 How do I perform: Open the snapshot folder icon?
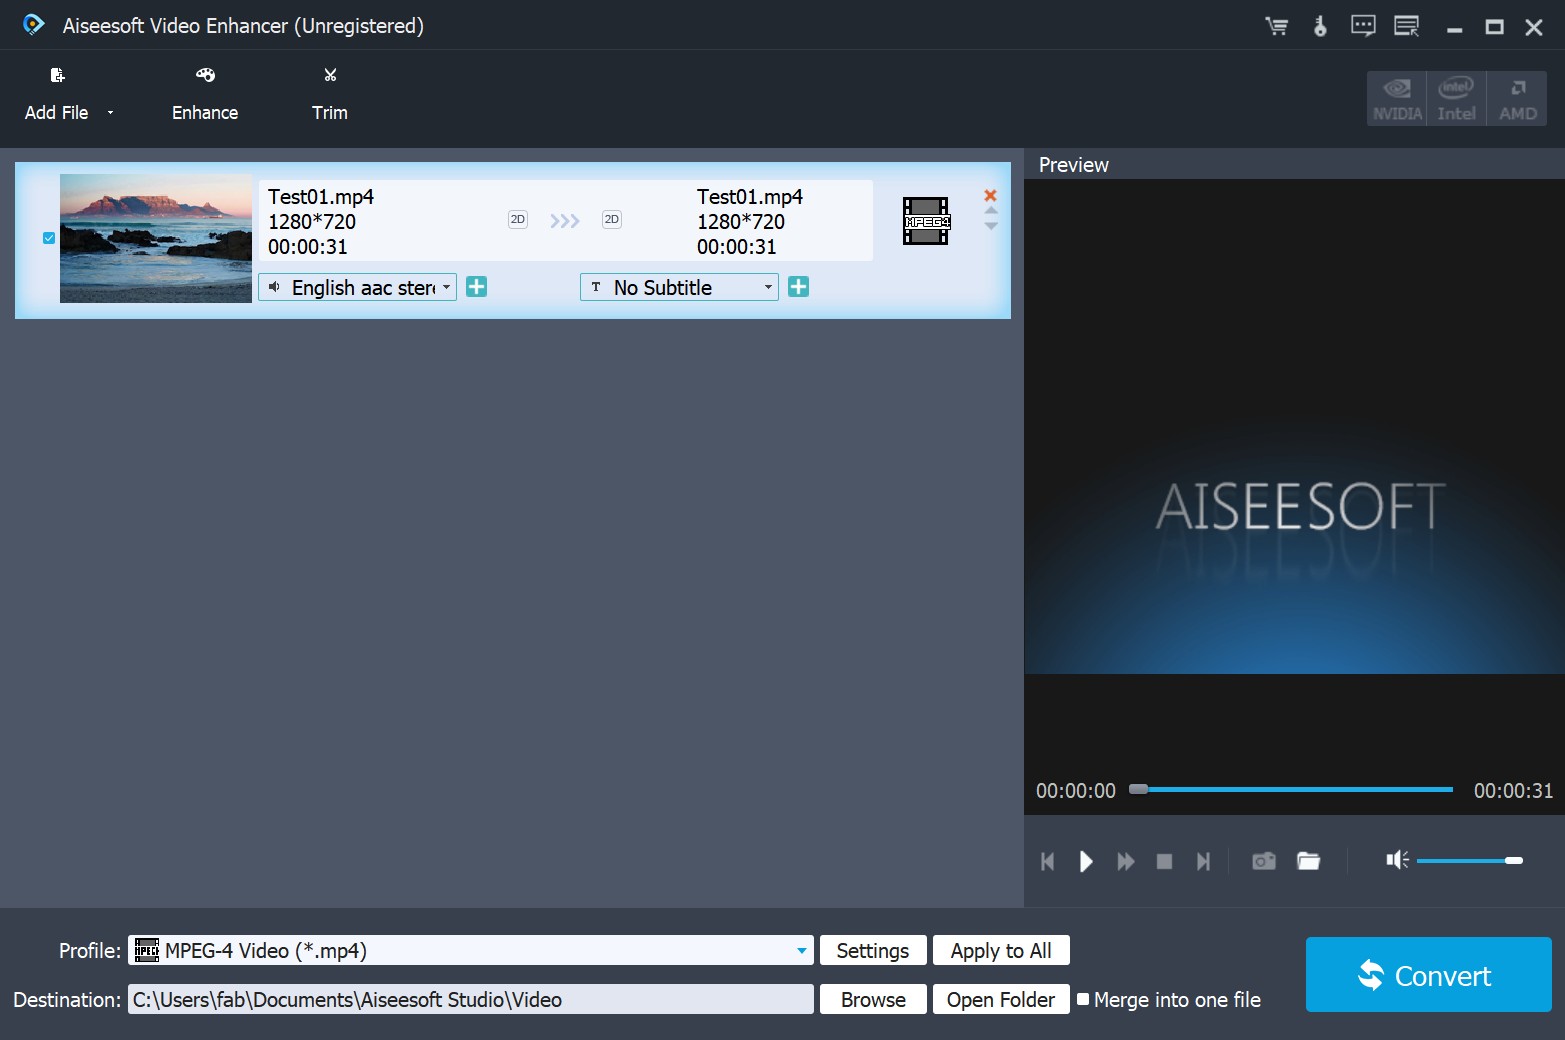tap(1308, 861)
